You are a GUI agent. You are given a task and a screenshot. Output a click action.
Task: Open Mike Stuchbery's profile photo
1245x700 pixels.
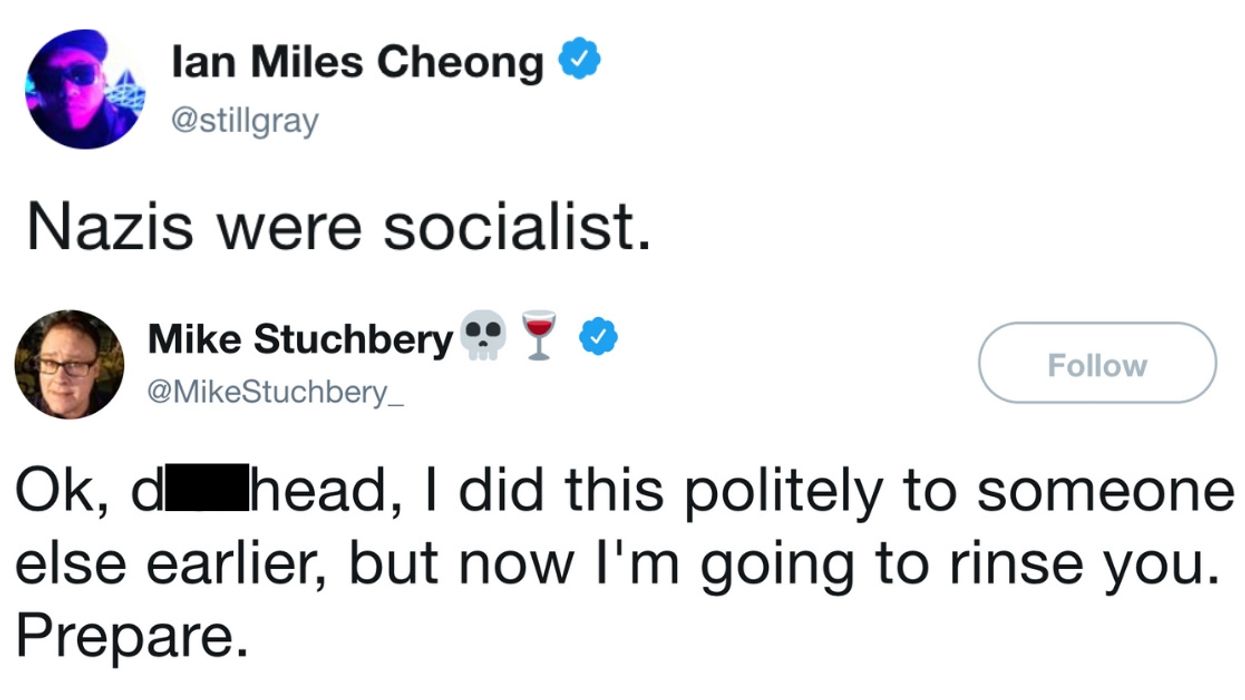click(x=68, y=364)
